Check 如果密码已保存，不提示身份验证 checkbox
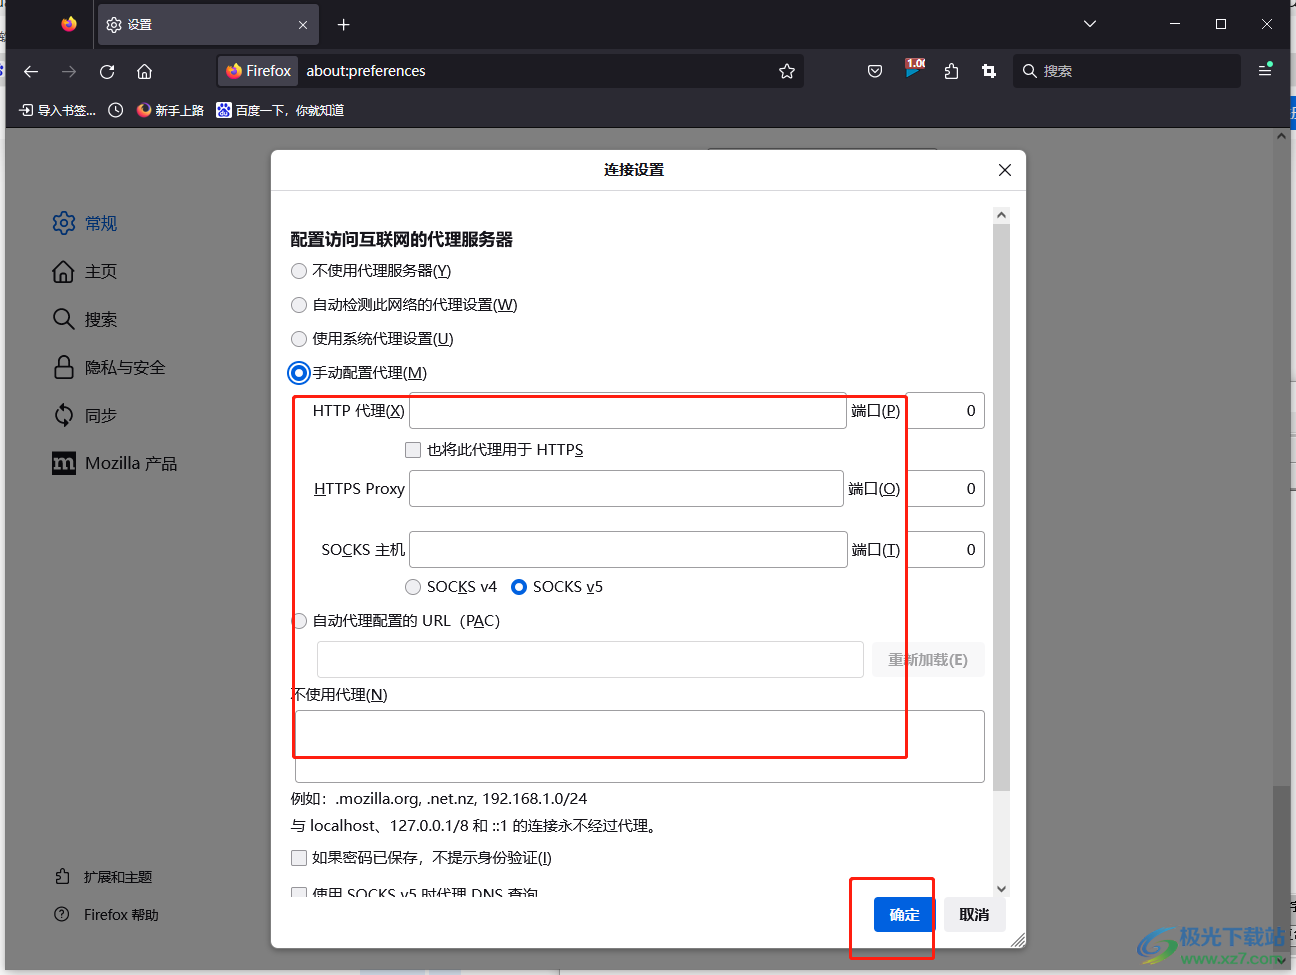 point(299,858)
